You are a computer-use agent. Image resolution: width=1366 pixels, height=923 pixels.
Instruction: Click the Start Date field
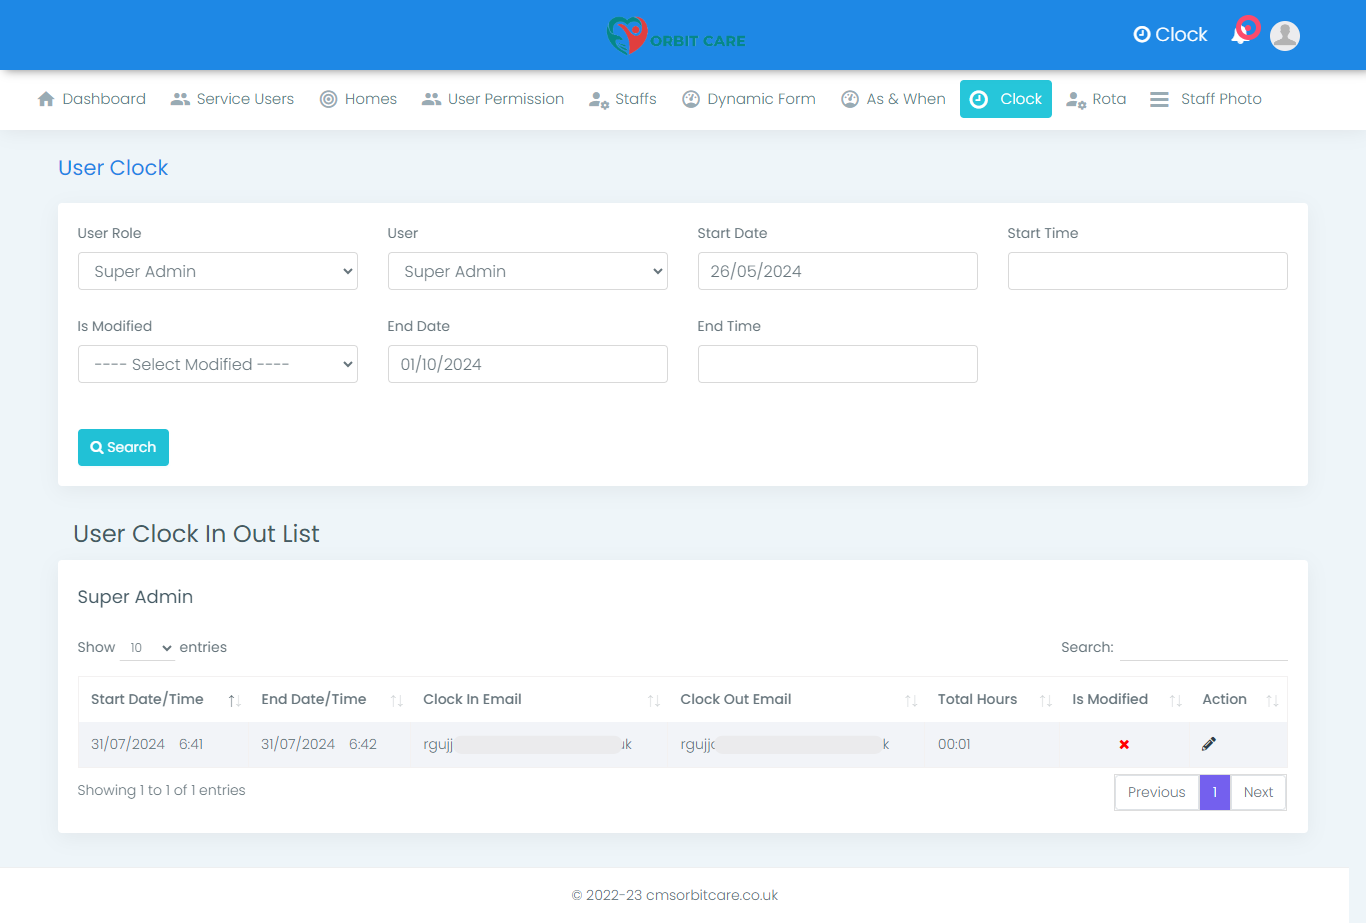tap(837, 271)
